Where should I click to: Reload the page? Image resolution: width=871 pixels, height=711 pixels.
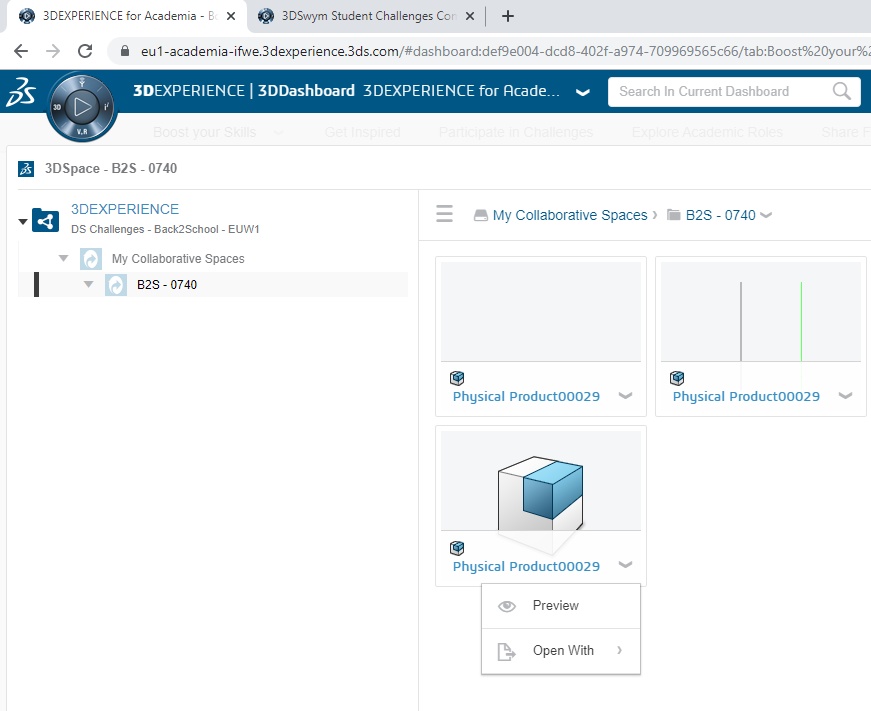coord(85,51)
